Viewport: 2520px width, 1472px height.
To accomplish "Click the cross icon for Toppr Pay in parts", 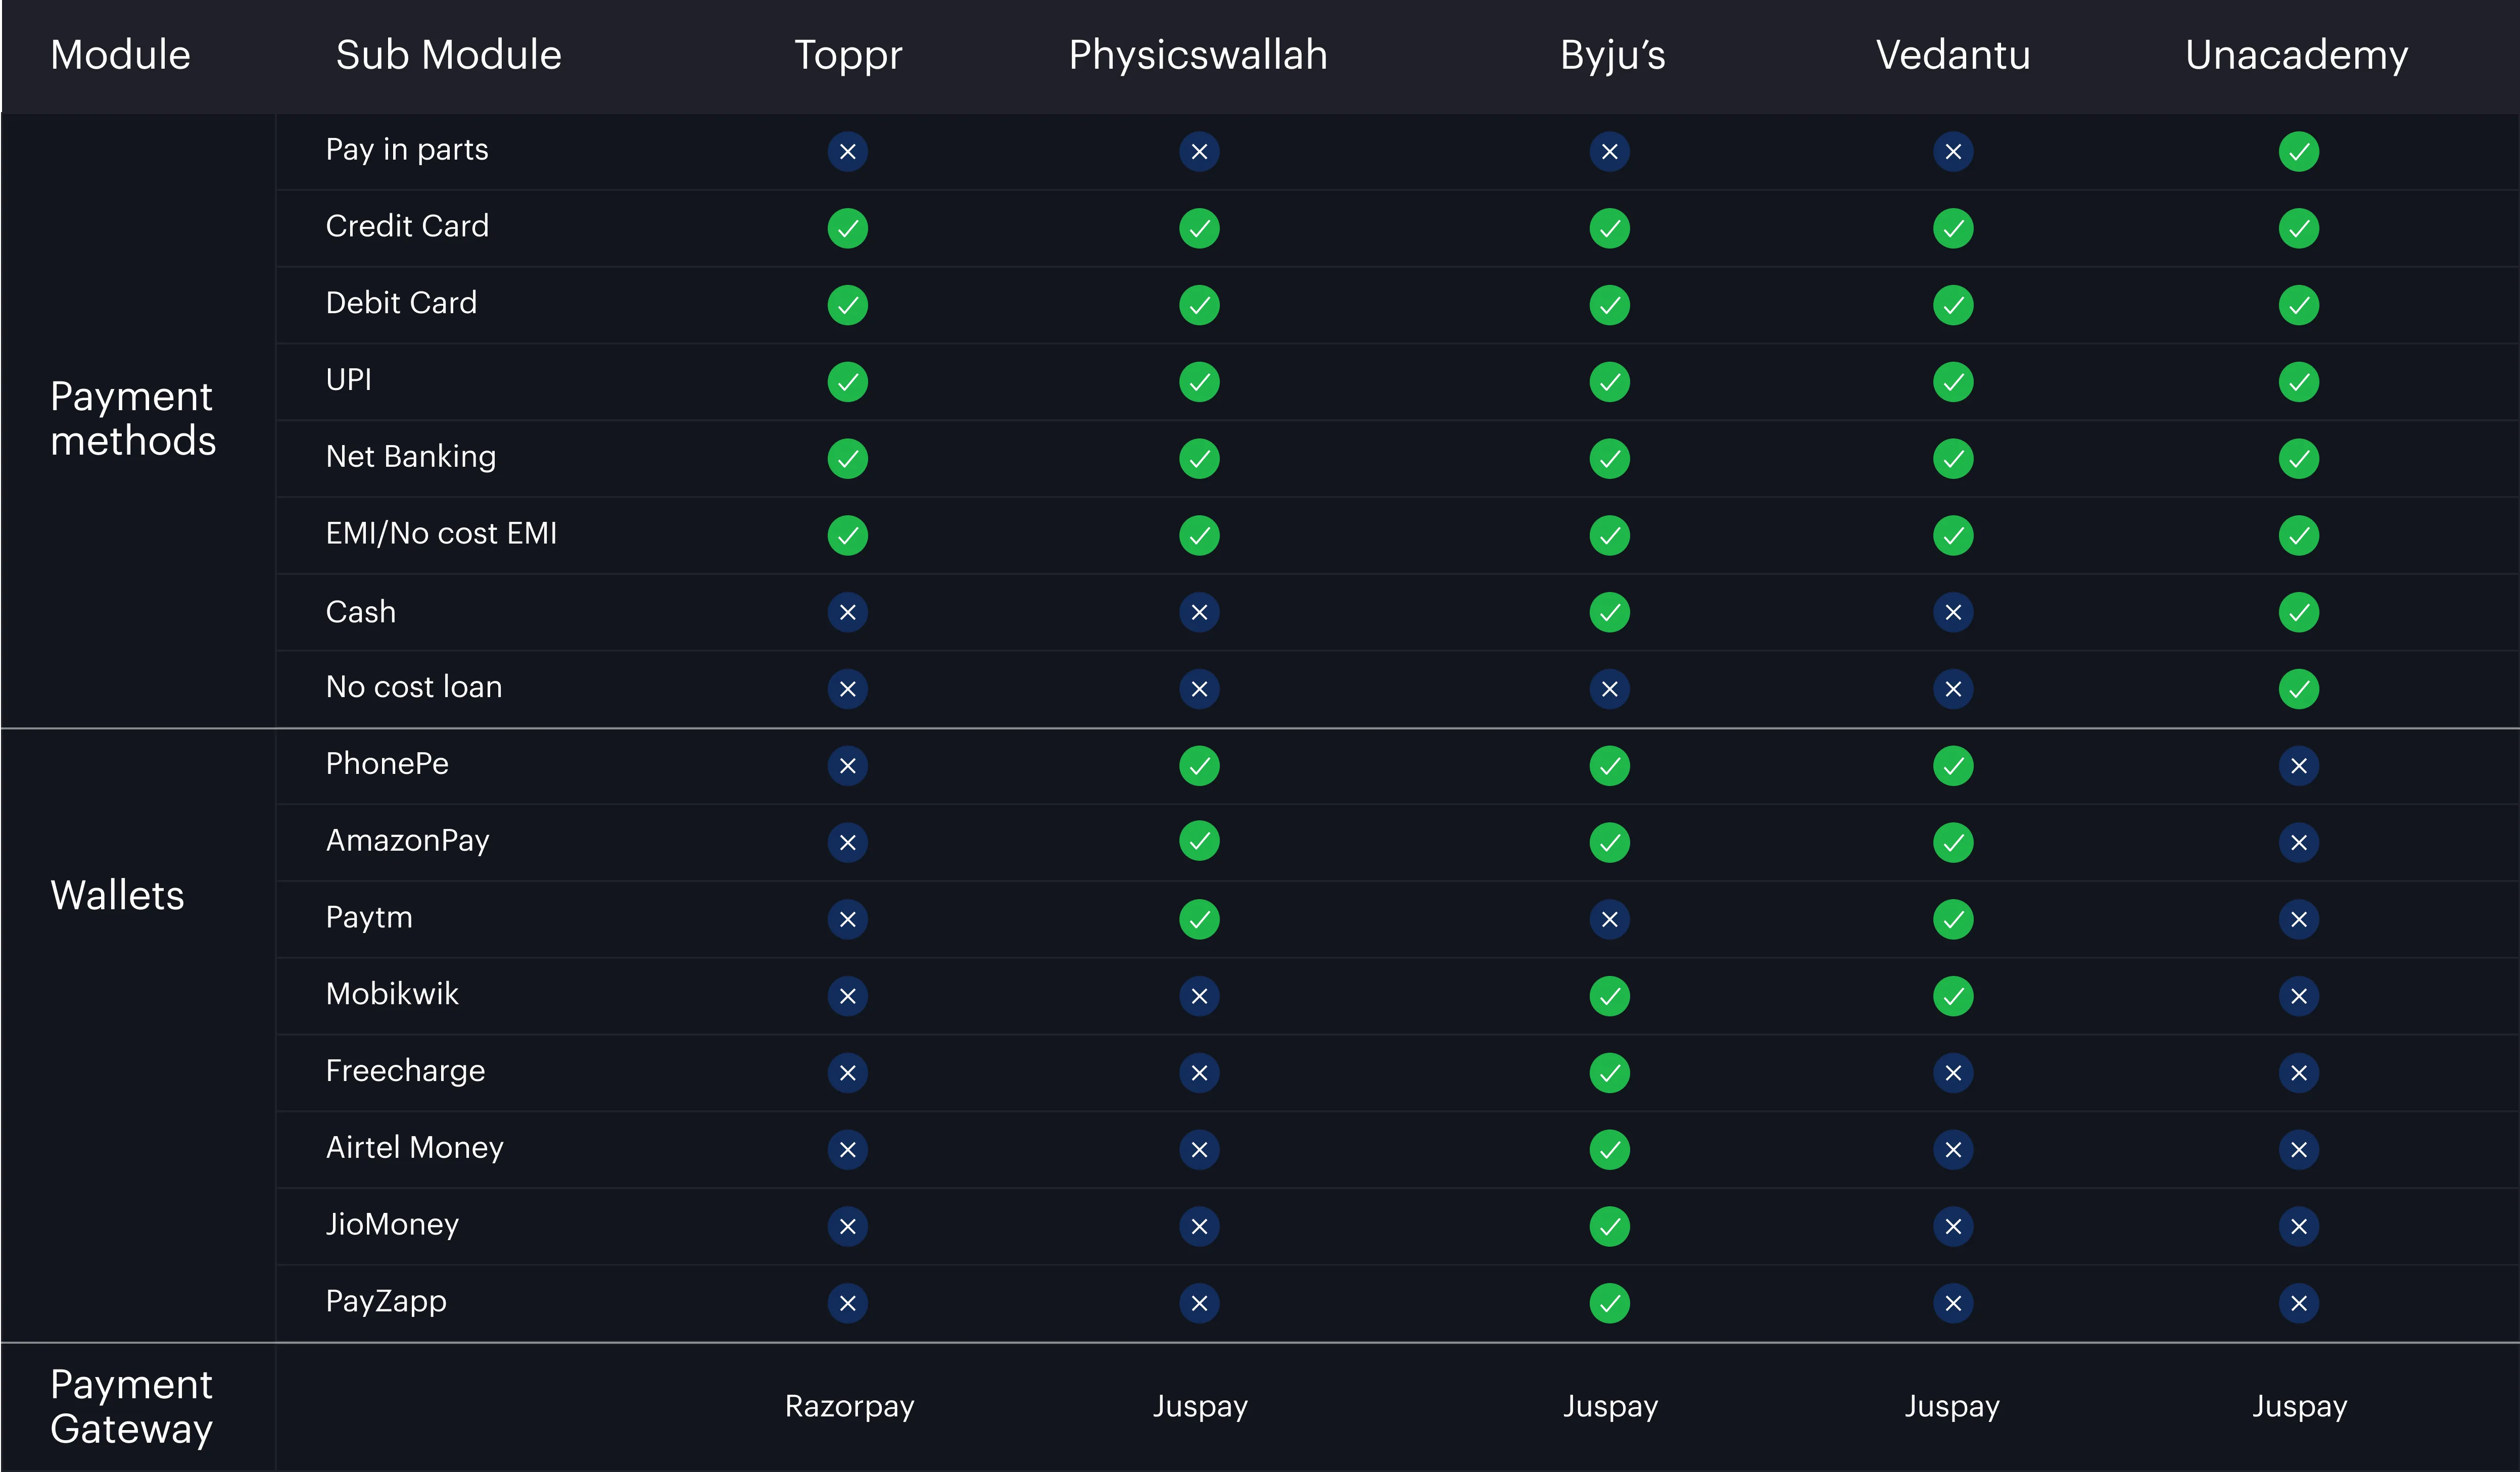I will (847, 152).
